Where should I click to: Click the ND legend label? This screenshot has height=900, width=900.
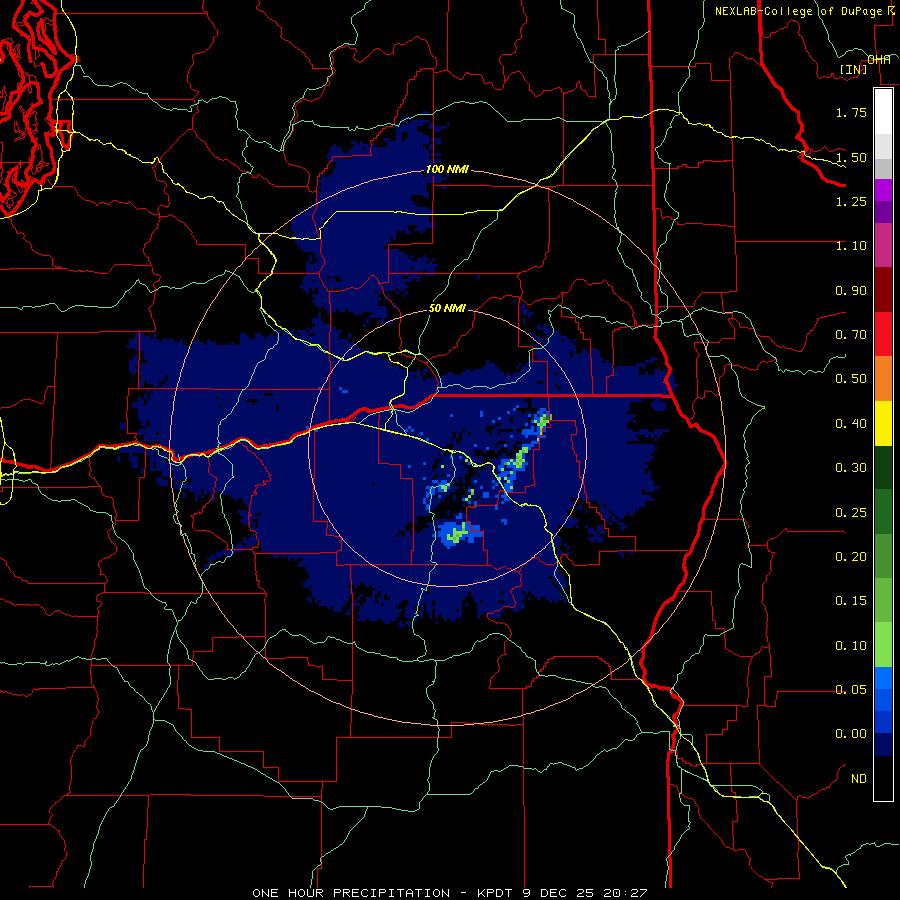tap(859, 779)
